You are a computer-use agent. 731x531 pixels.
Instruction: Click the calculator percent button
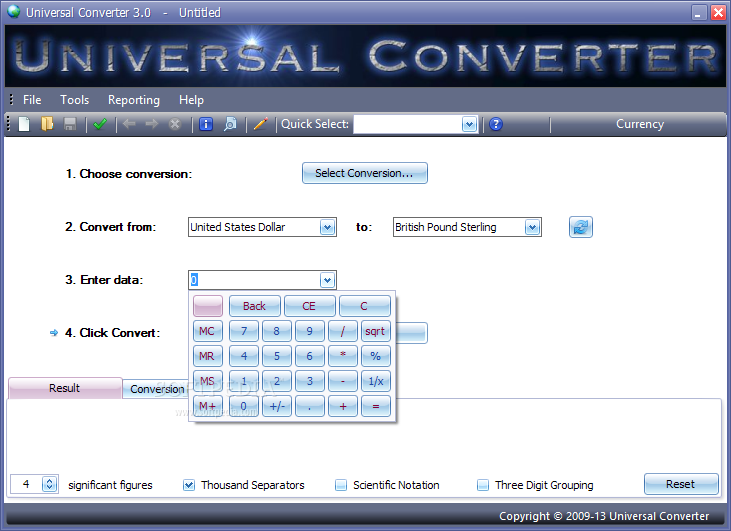[x=375, y=356]
